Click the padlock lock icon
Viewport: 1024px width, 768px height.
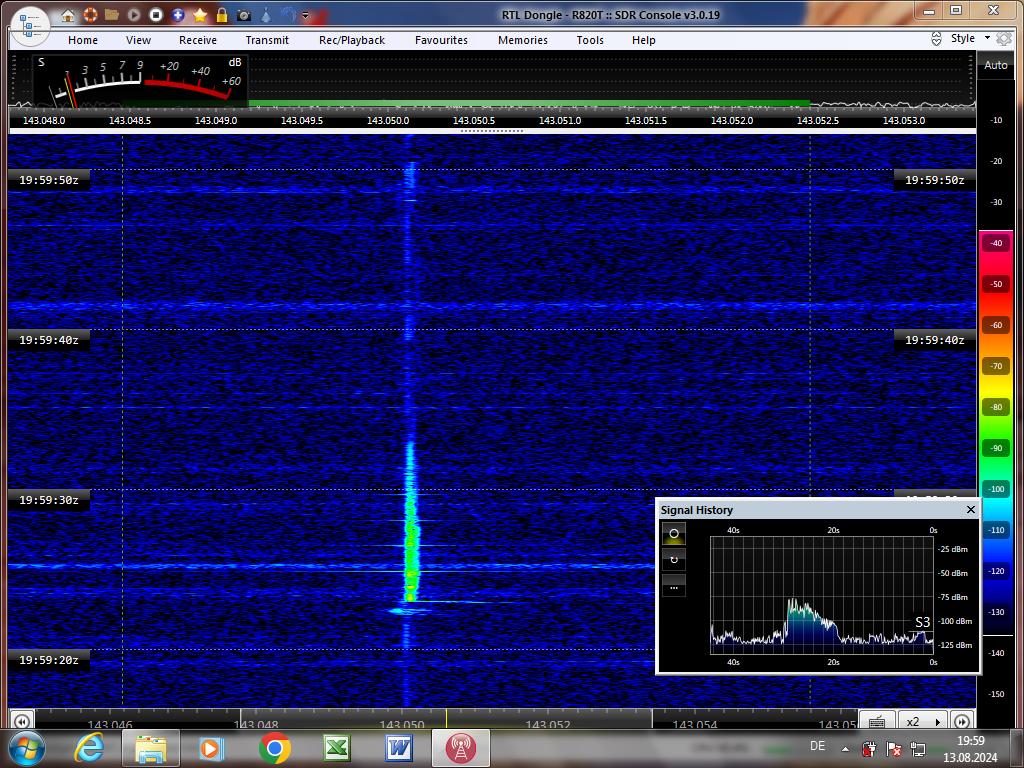click(222, 14)
